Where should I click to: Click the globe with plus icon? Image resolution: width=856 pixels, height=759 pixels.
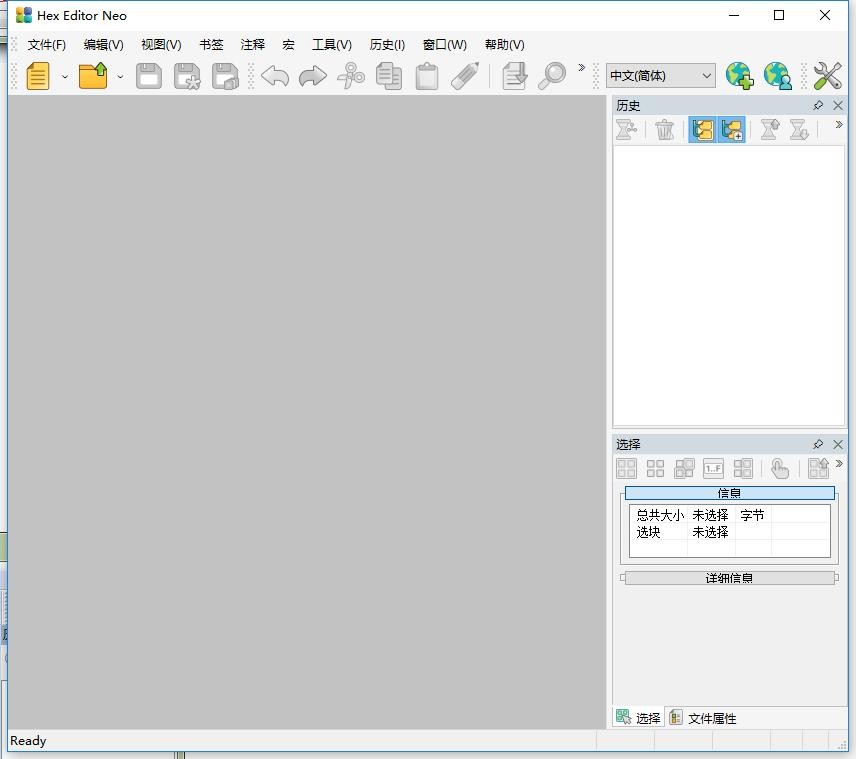coord(740,75)
